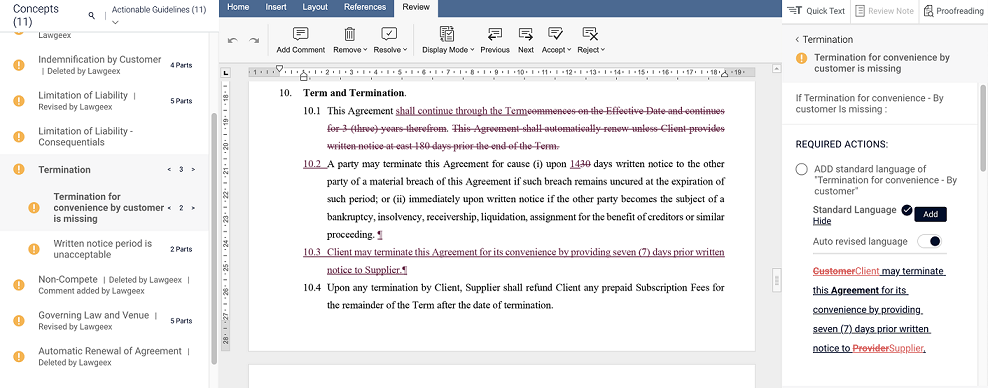Click previous arrow on Termination row
Screen dimensions: 988x388
tap(169, 169)
